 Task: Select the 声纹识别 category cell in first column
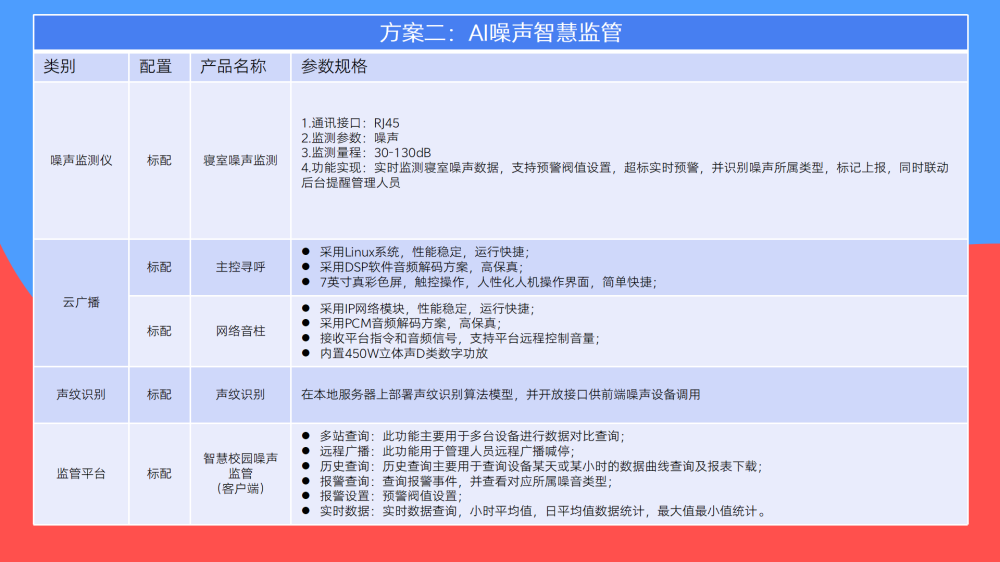coord(81,395)
